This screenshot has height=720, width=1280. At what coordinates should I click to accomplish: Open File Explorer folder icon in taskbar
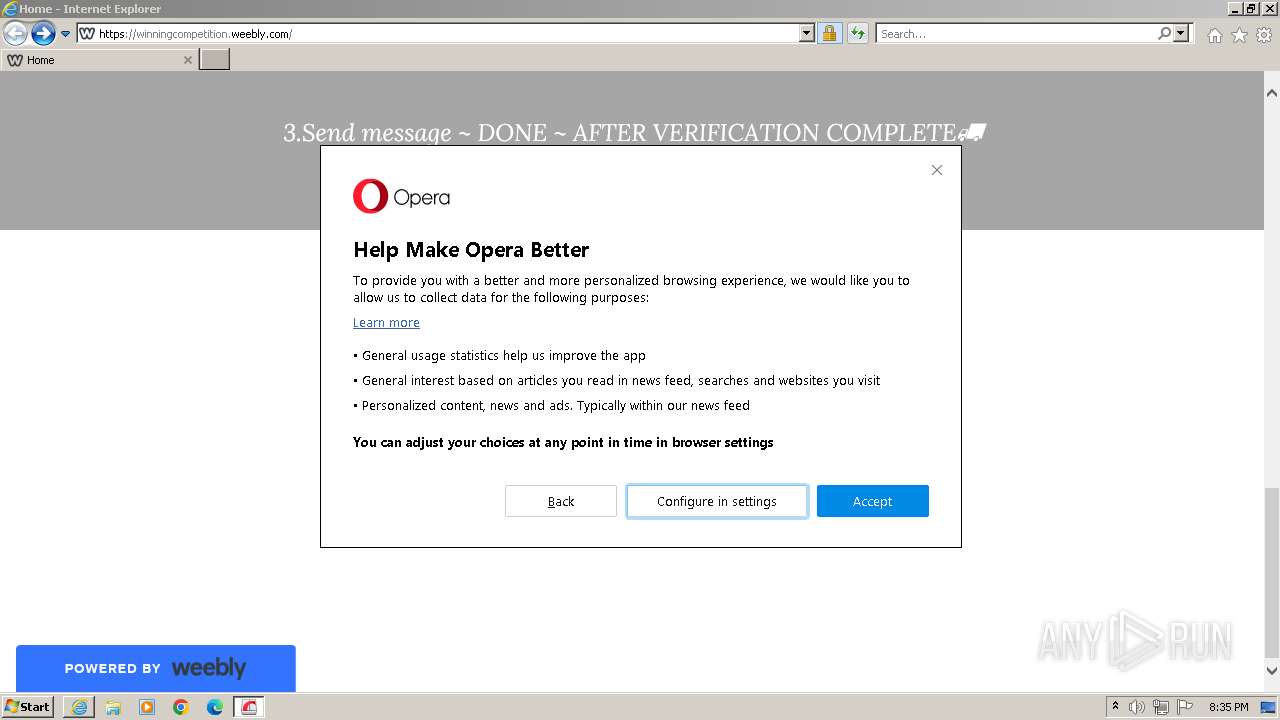tap(113, 707)
